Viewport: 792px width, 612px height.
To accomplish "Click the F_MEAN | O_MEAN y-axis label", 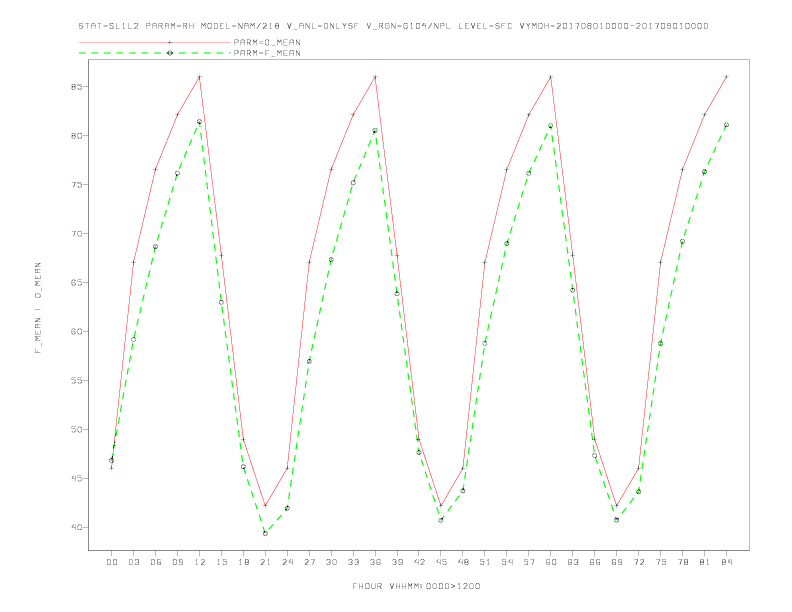I will (x=38, y=308).
